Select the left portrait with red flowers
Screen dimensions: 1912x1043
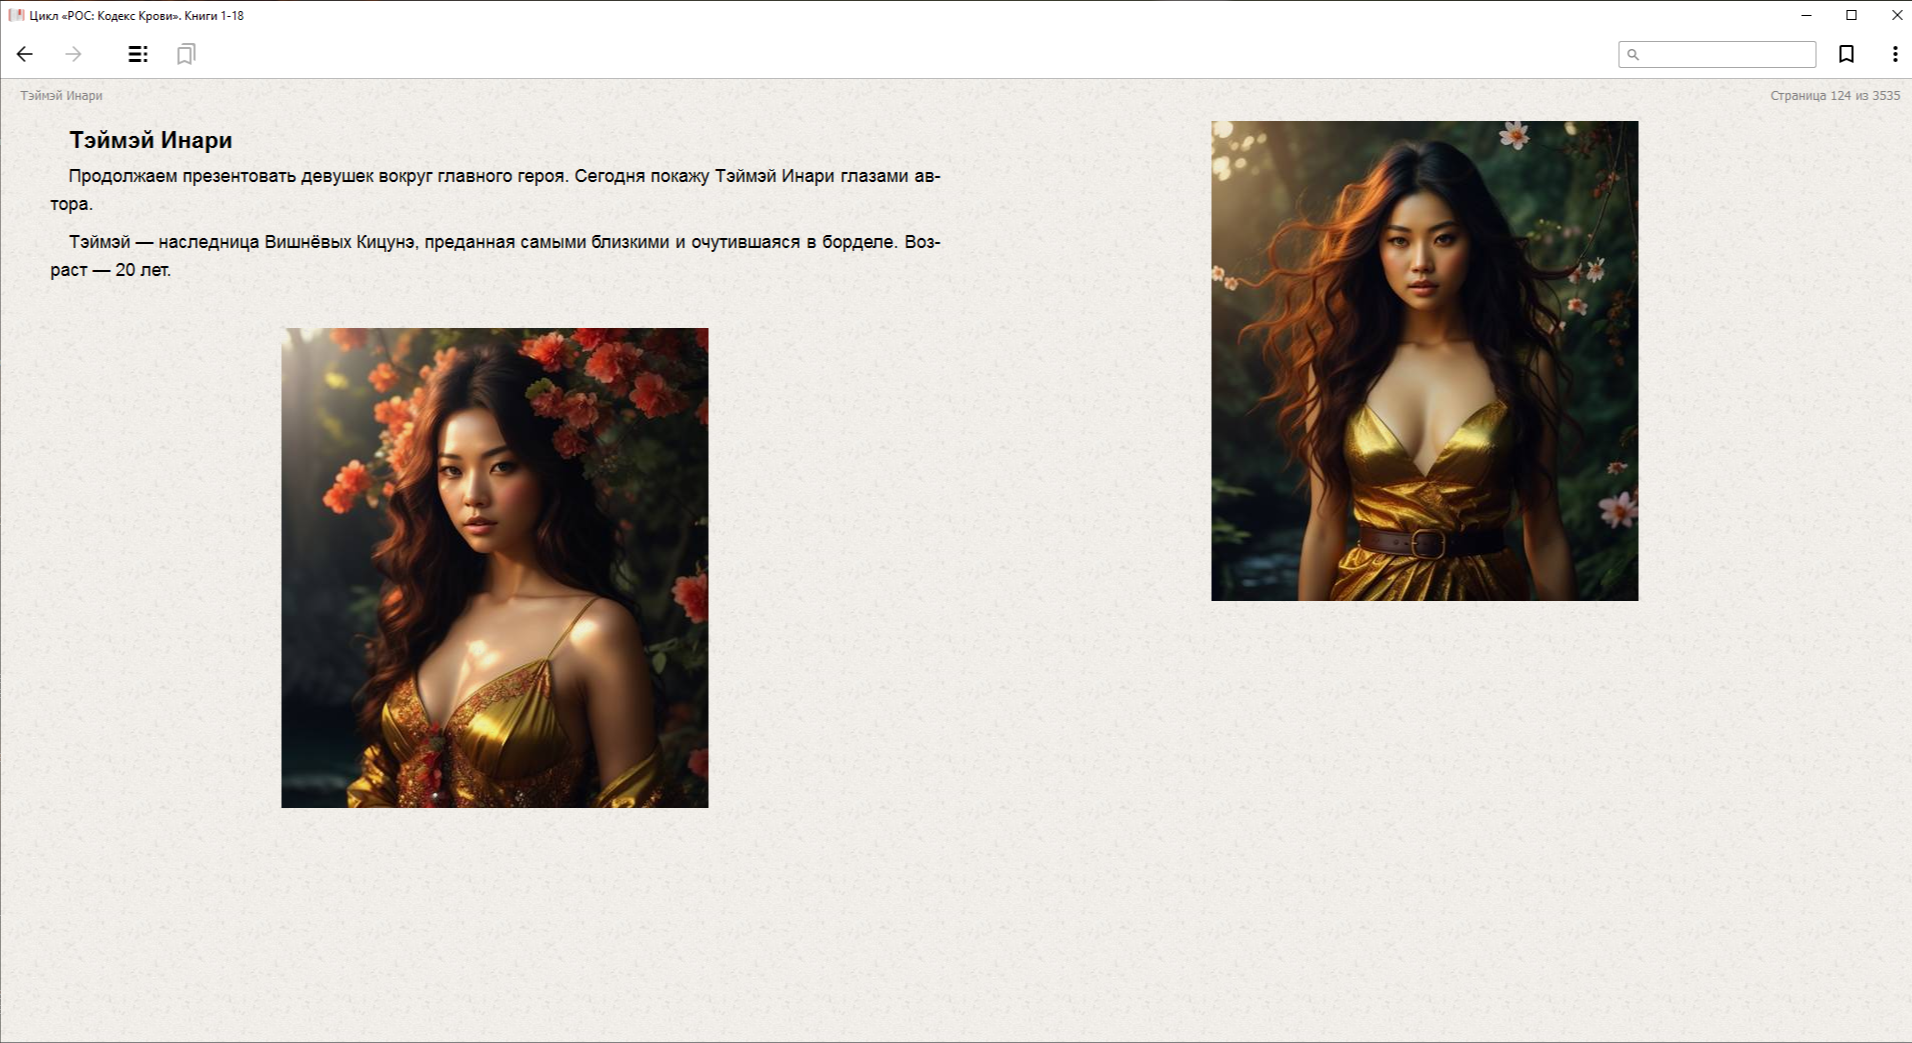[x=494, y=567]
